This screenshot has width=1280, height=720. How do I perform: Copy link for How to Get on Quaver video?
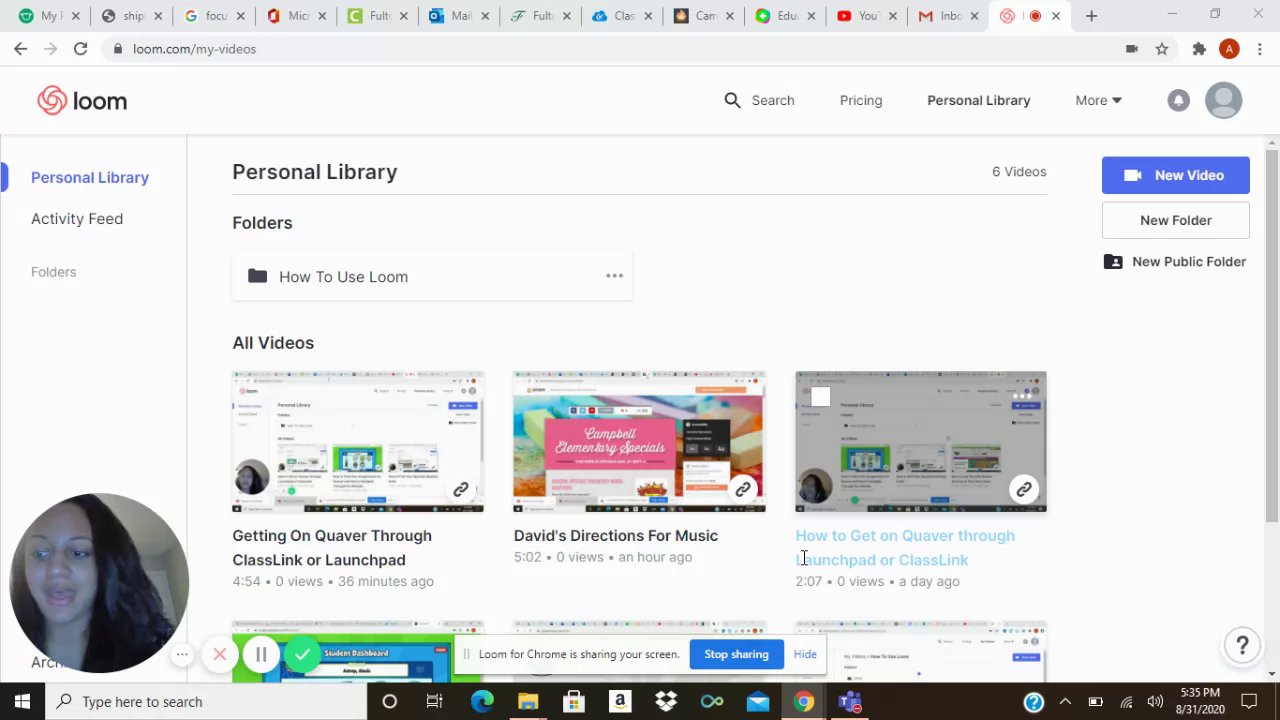pos(1024,489)
